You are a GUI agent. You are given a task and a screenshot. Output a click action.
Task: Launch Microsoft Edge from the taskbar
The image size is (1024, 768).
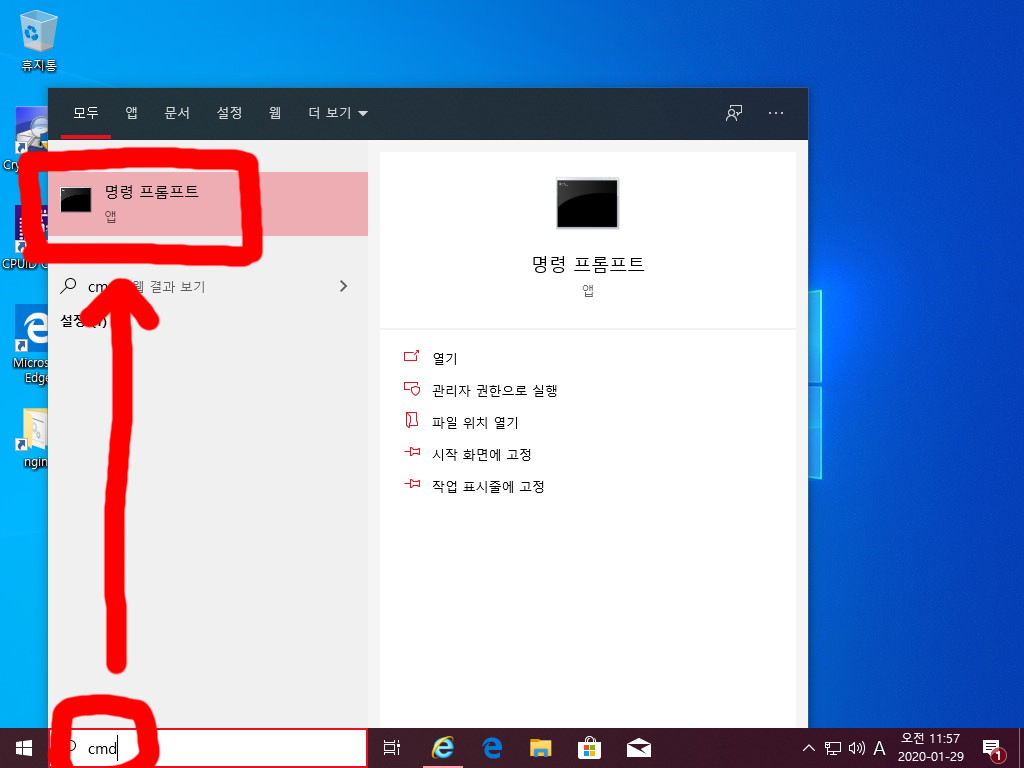tap(492, 748)
